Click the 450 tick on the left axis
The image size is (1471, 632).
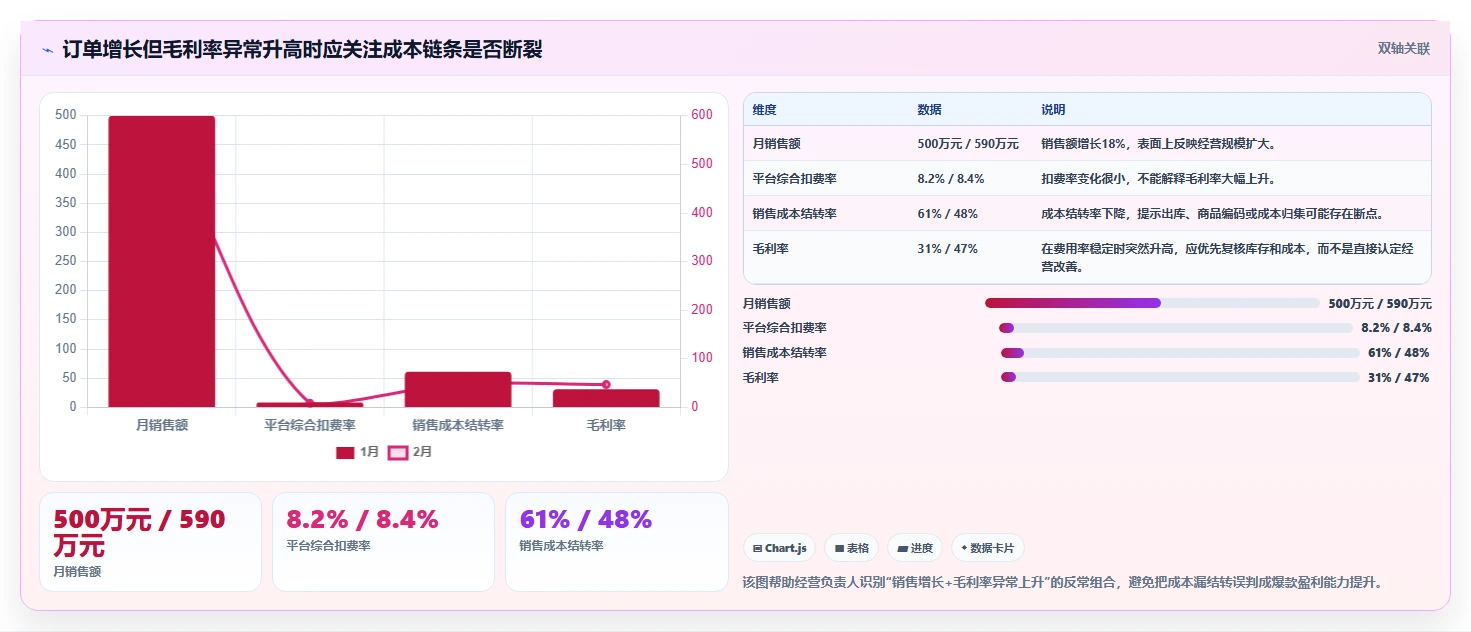[x=65, y=144]
